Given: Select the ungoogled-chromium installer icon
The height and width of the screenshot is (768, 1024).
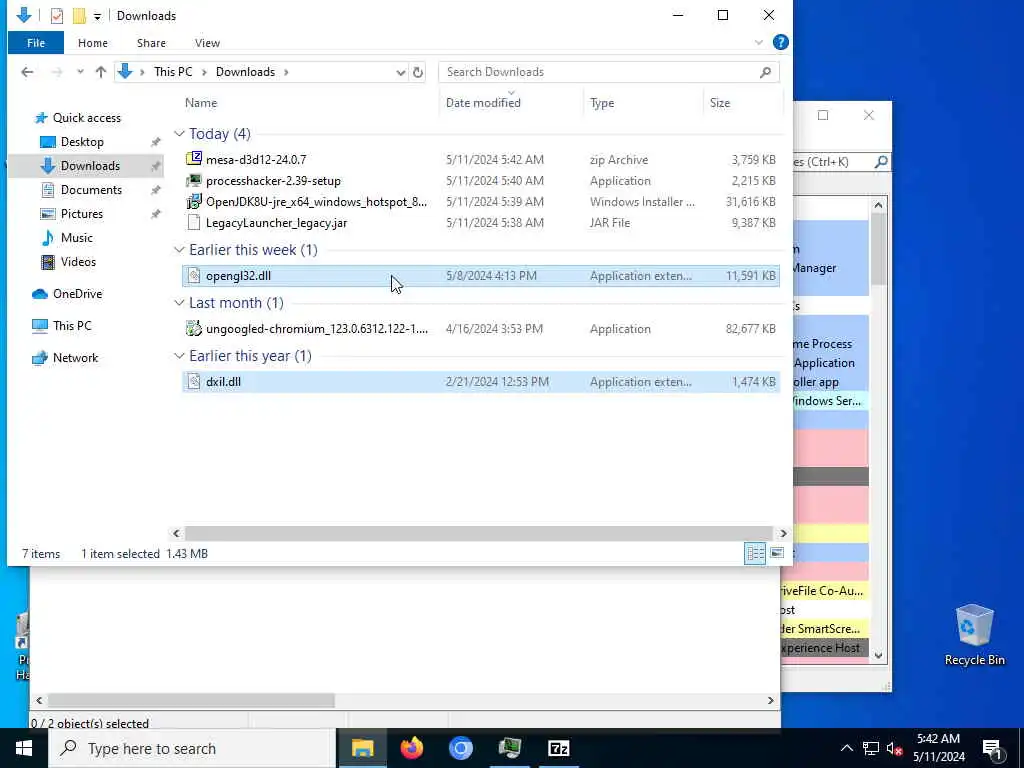Looking at the screenshot, I should pyautogui.click(x=193, y=328).
